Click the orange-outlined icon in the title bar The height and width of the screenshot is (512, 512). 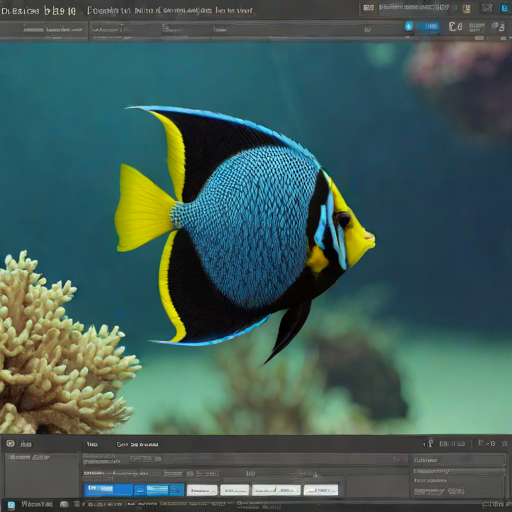click(368, 8)
